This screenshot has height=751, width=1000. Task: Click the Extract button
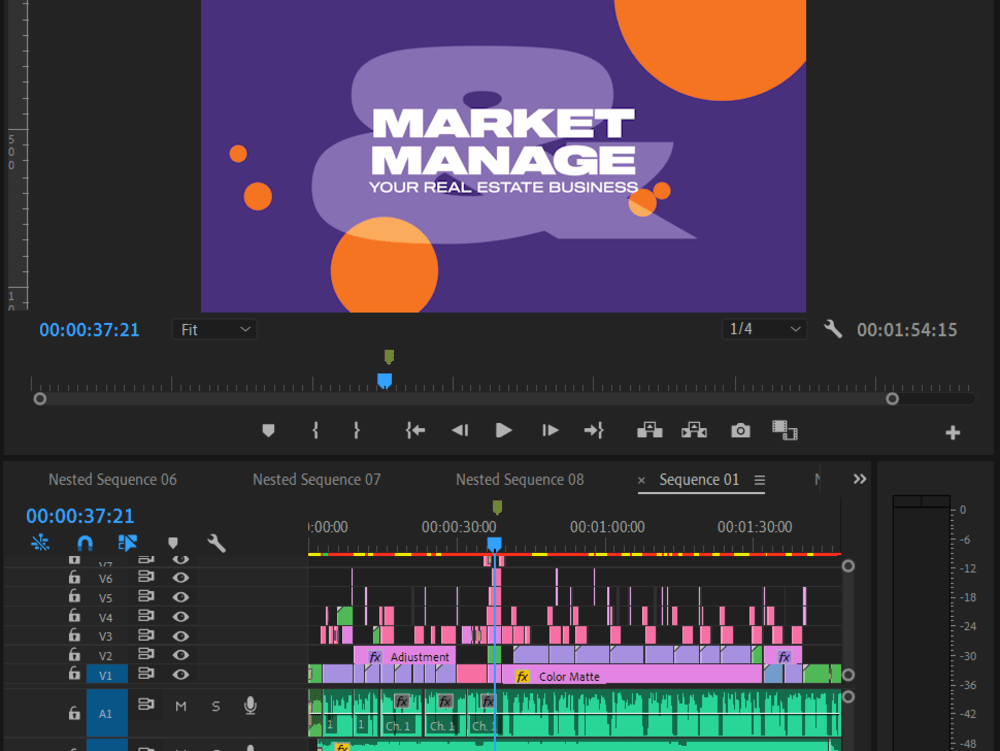[694, 431]
